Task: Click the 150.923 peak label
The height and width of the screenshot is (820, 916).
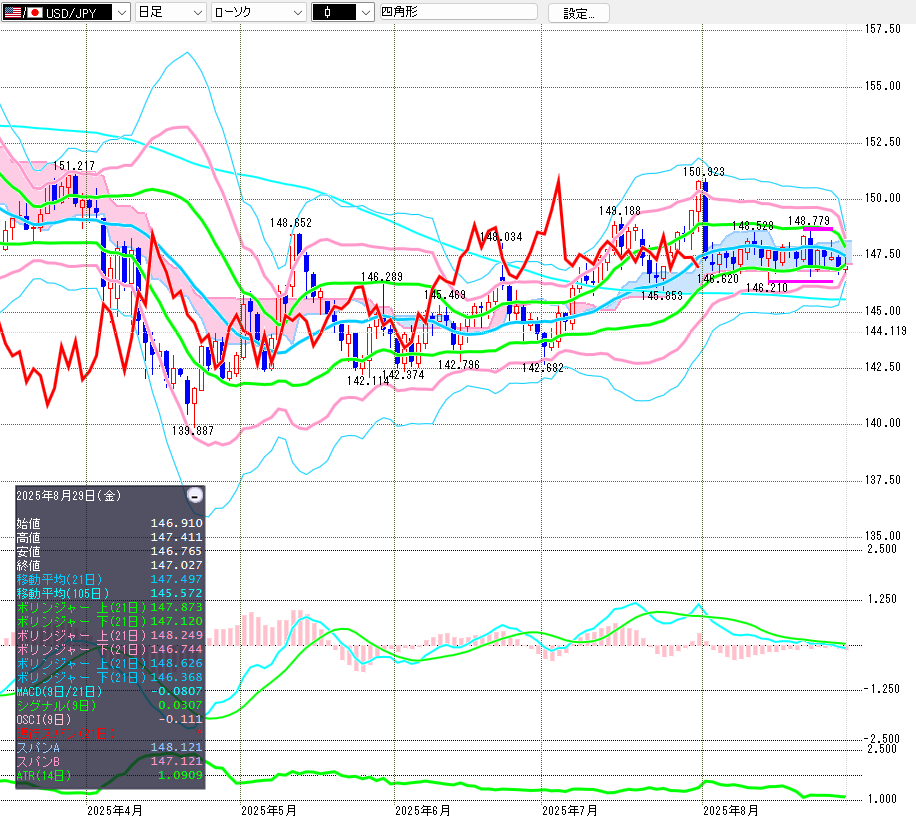Action: coord(704,172)
